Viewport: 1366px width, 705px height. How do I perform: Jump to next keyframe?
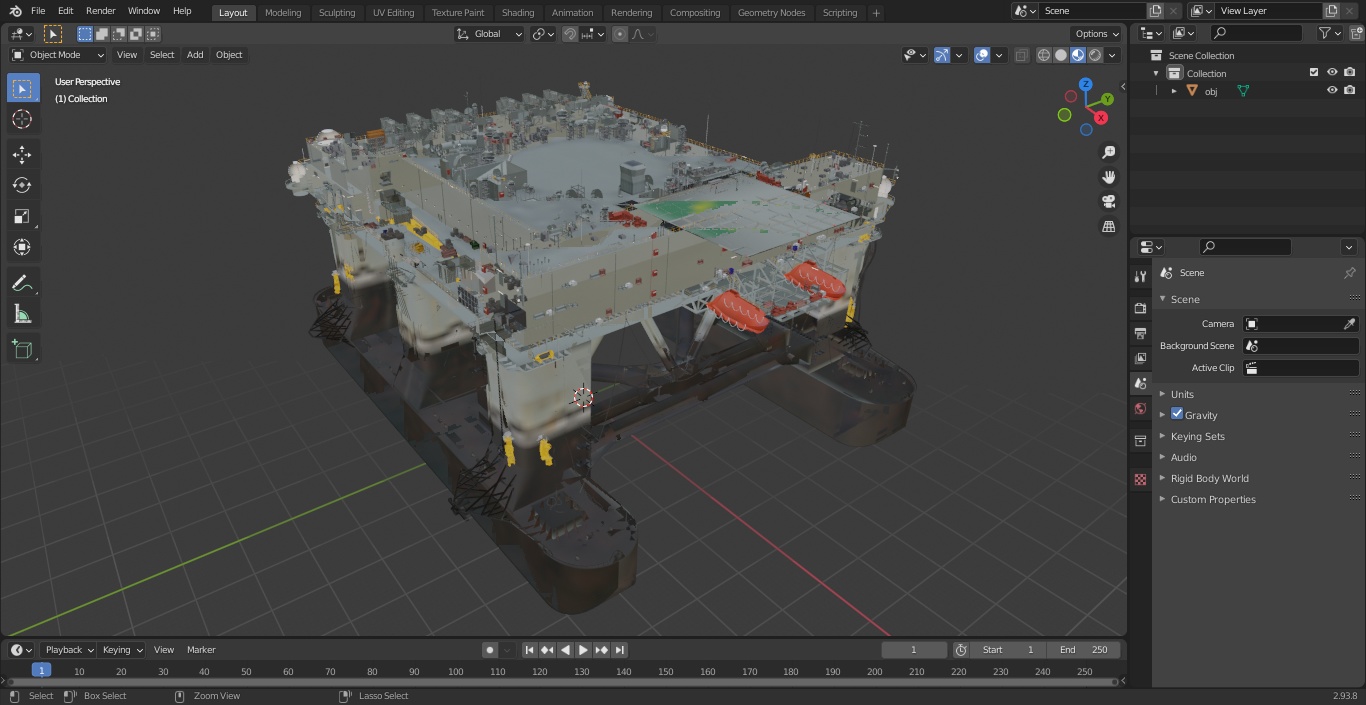coord(601,650)
